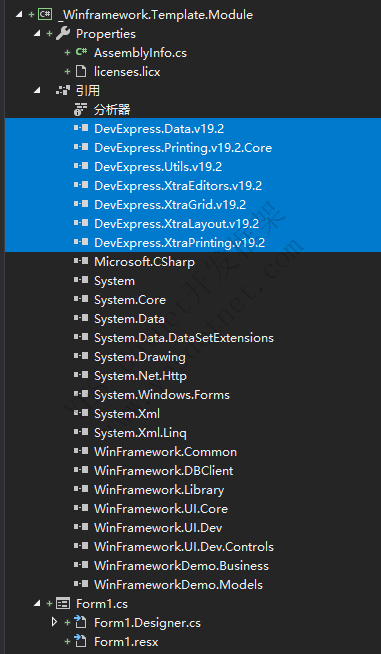Select the DevExpress.Data.v19.2 reference

click(x=159, y=128)
